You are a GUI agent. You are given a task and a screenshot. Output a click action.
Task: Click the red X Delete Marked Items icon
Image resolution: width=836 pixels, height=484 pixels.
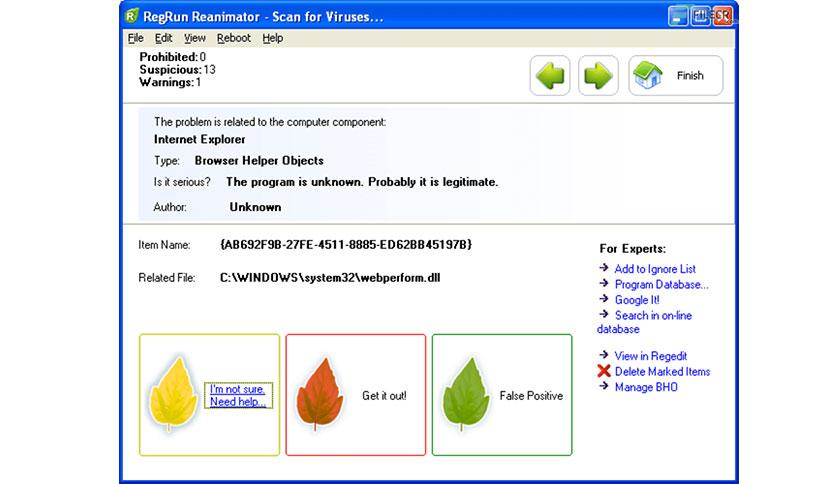tap(604, 371)
